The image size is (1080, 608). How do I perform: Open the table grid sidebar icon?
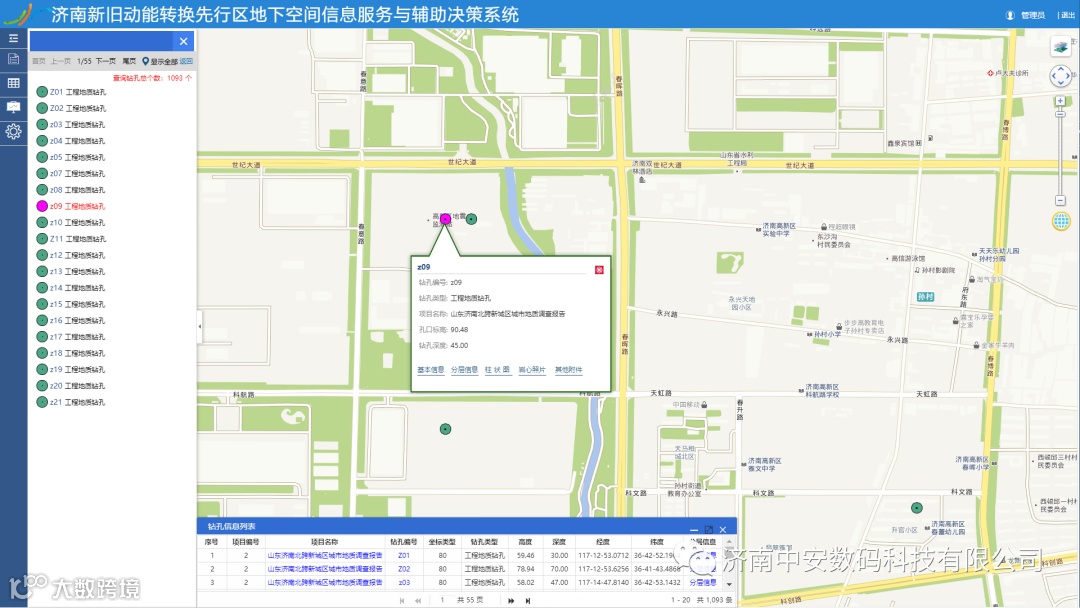tap(13, 83)
